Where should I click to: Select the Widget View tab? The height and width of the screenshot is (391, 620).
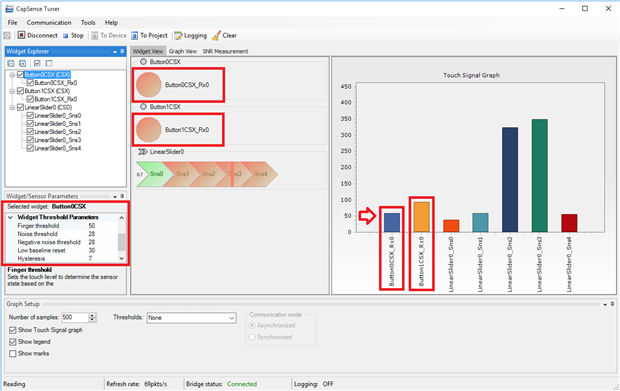(x=147, y=51)
